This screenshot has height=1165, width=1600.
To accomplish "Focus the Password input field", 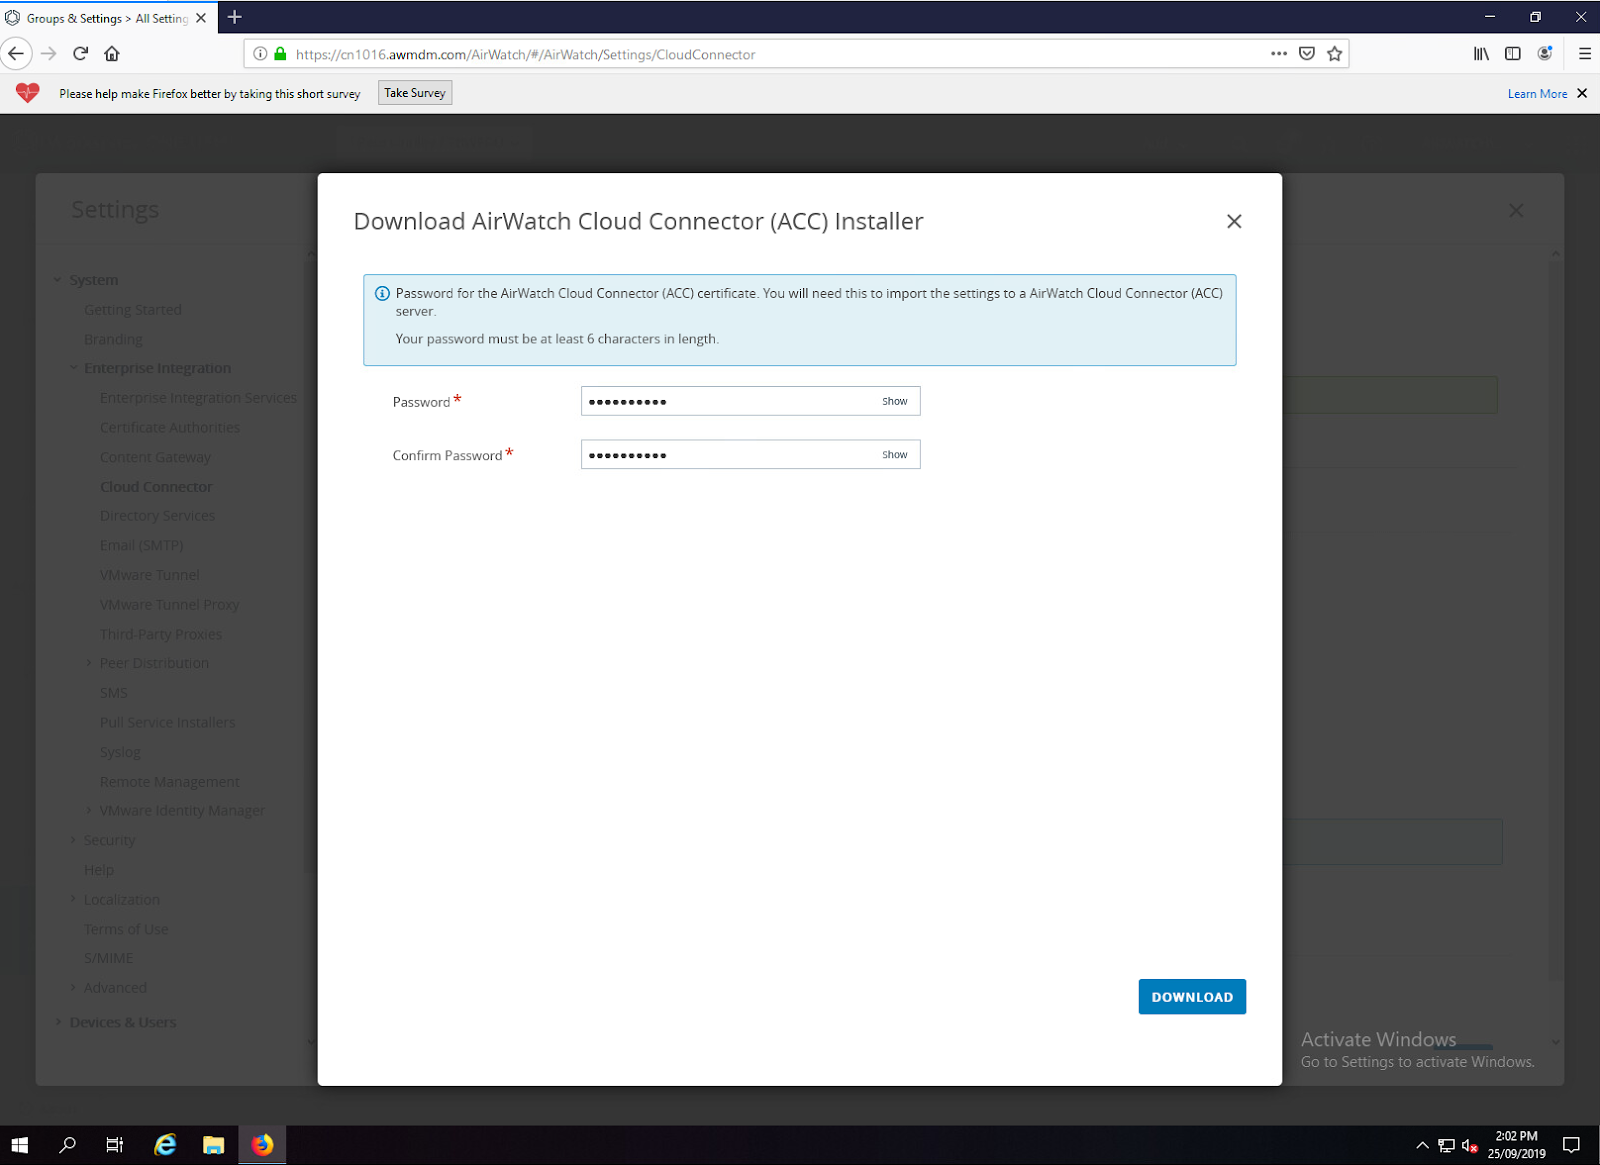I will (x=750, y=401).
